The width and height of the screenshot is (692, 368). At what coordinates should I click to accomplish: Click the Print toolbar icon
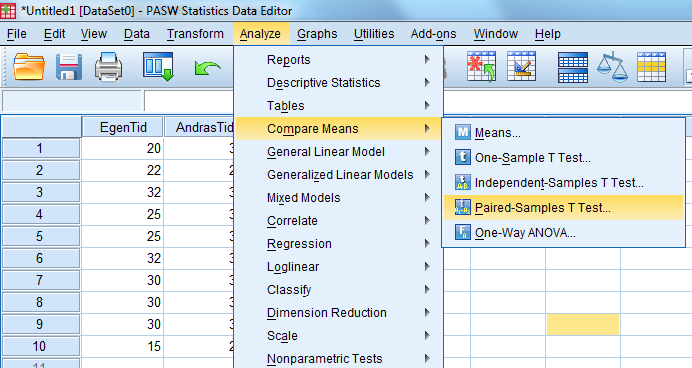[109, 67]
